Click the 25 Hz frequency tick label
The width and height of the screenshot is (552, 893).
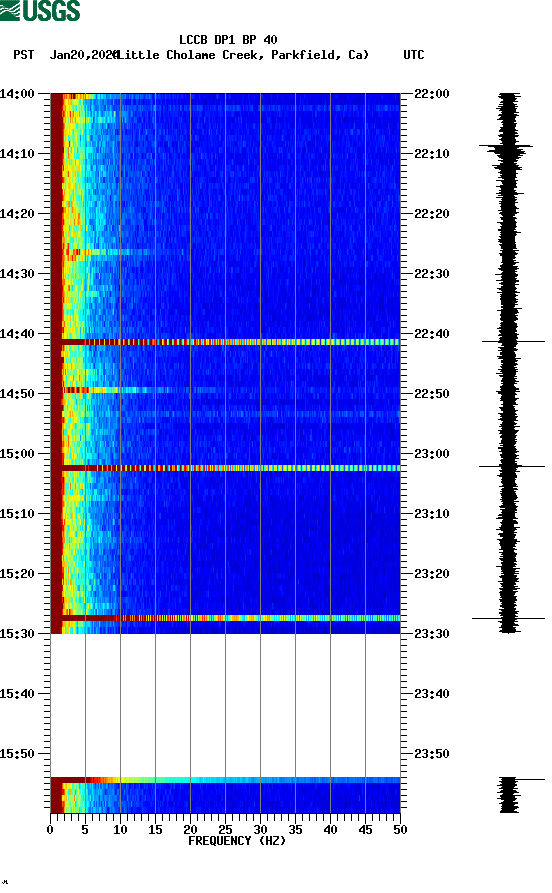point(225,830)
